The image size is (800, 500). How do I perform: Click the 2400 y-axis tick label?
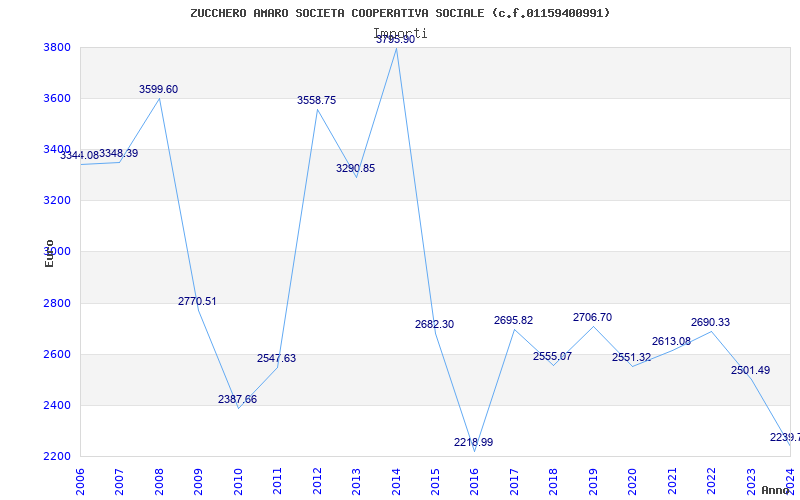57,406
